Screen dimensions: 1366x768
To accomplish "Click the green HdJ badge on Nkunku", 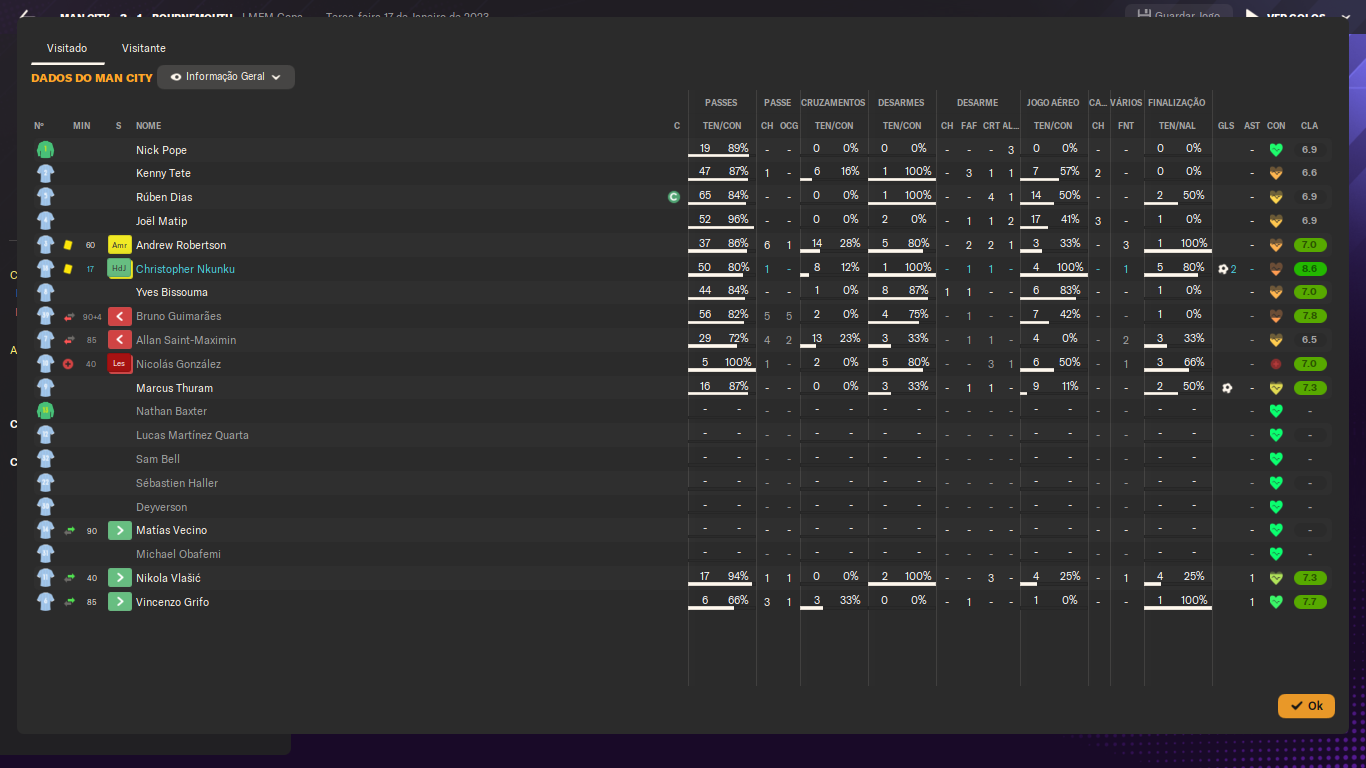I will [x=120, y=269].
